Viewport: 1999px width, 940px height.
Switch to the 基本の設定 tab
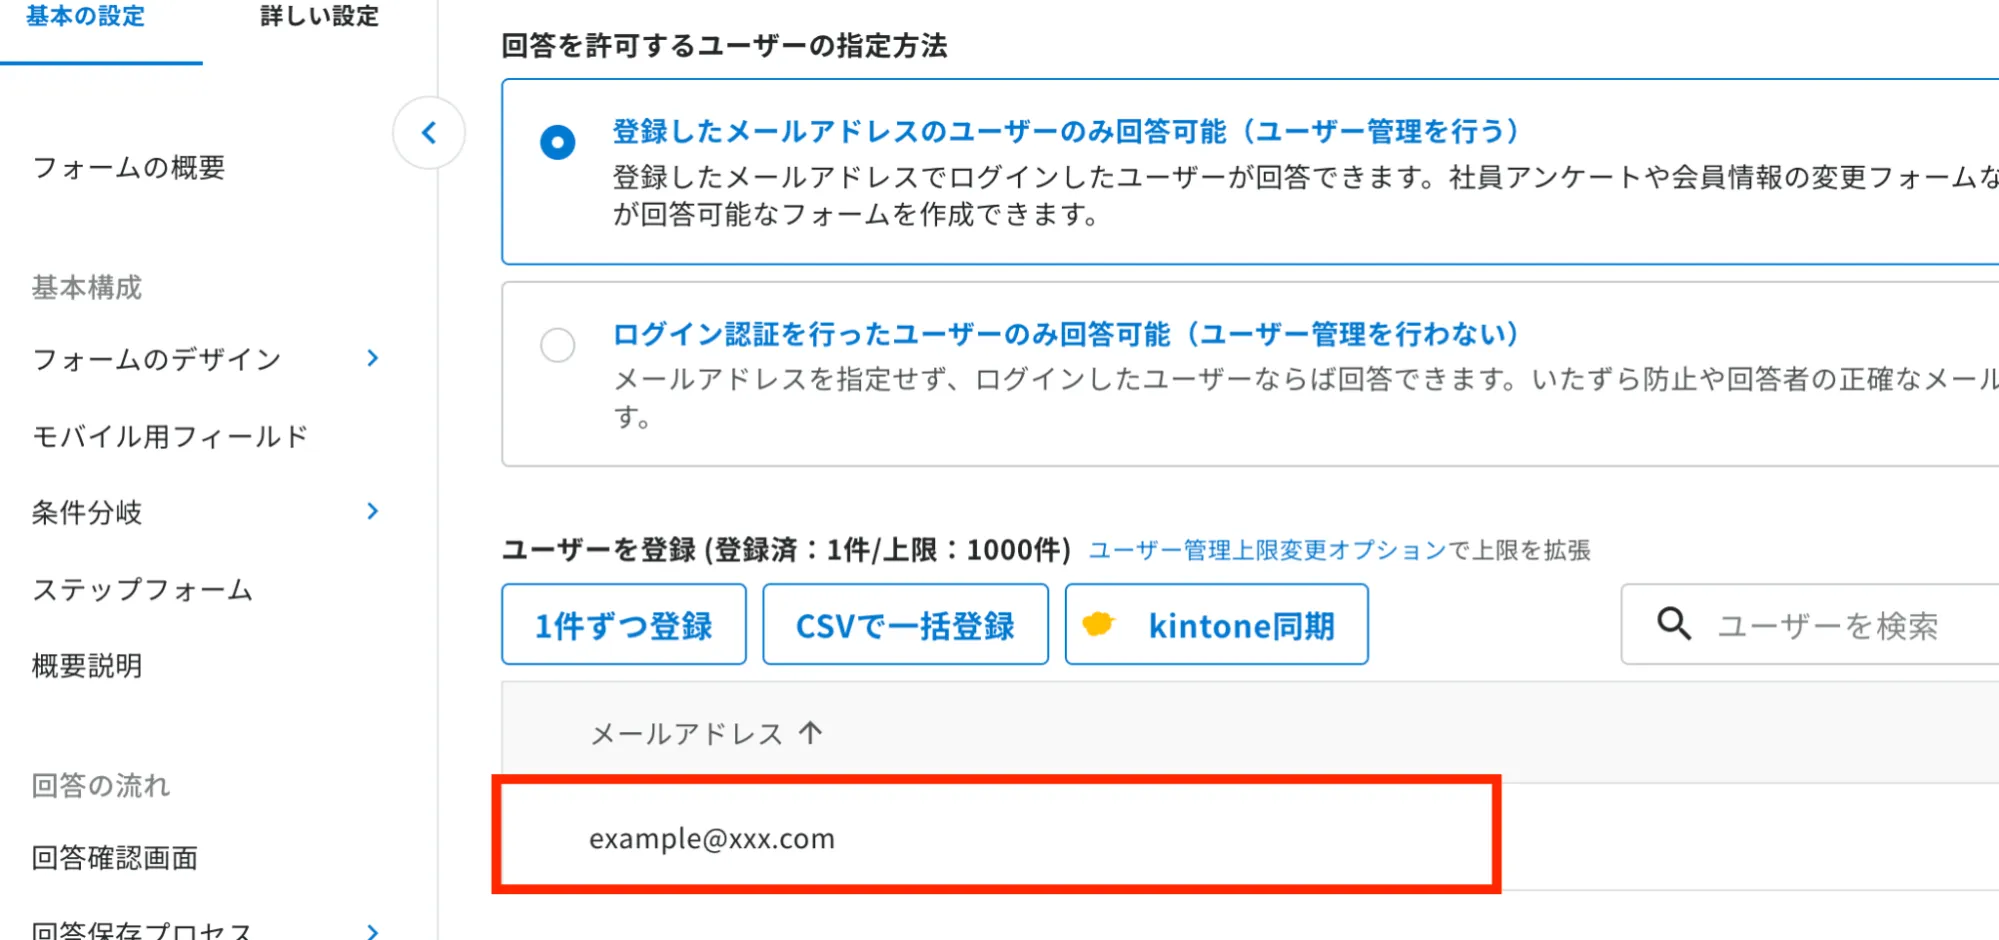click(86, 17)
